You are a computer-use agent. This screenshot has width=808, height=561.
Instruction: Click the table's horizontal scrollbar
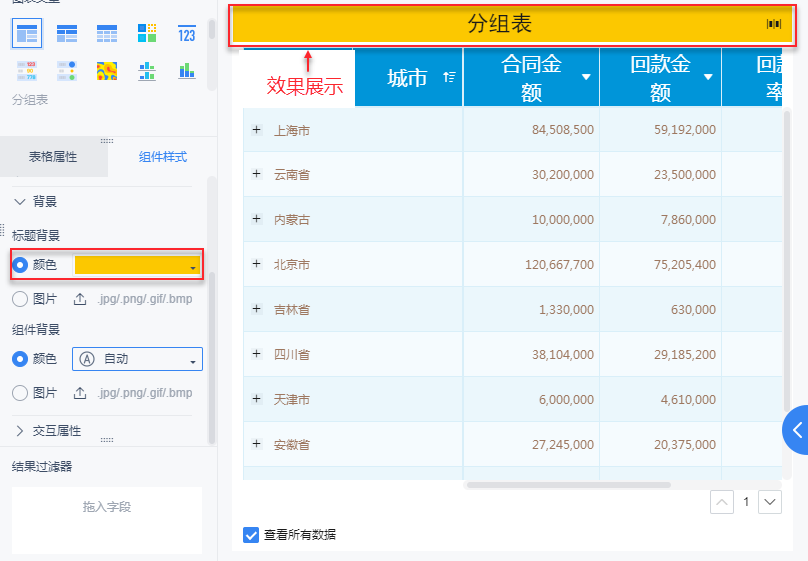(x=569, y=485)
